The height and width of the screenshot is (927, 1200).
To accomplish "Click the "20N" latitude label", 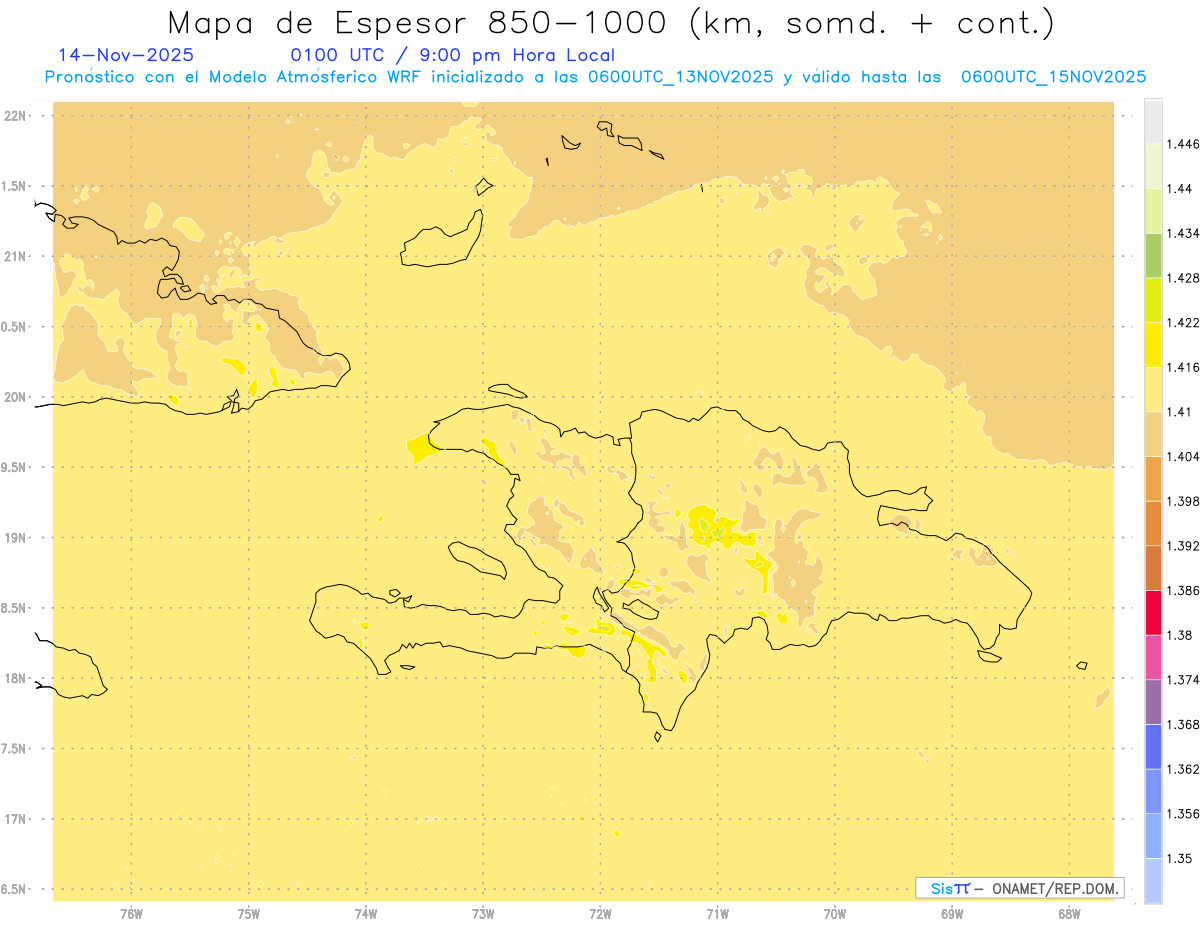I will pos(15,397).
